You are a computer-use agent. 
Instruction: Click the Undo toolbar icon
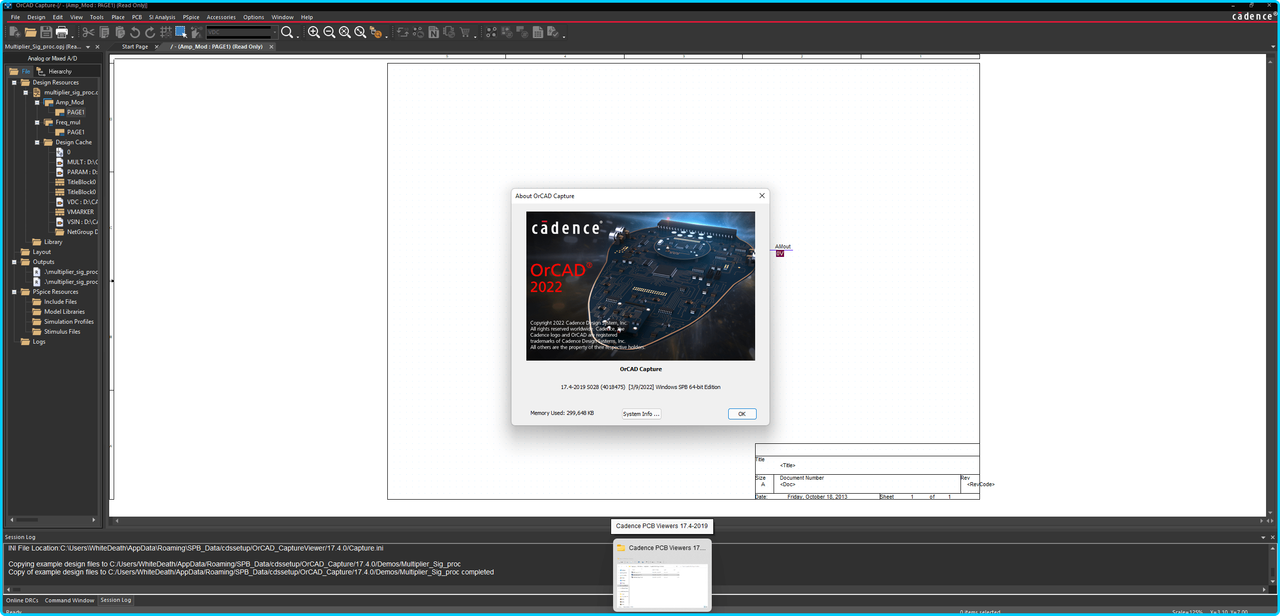(x=135, y=32)
